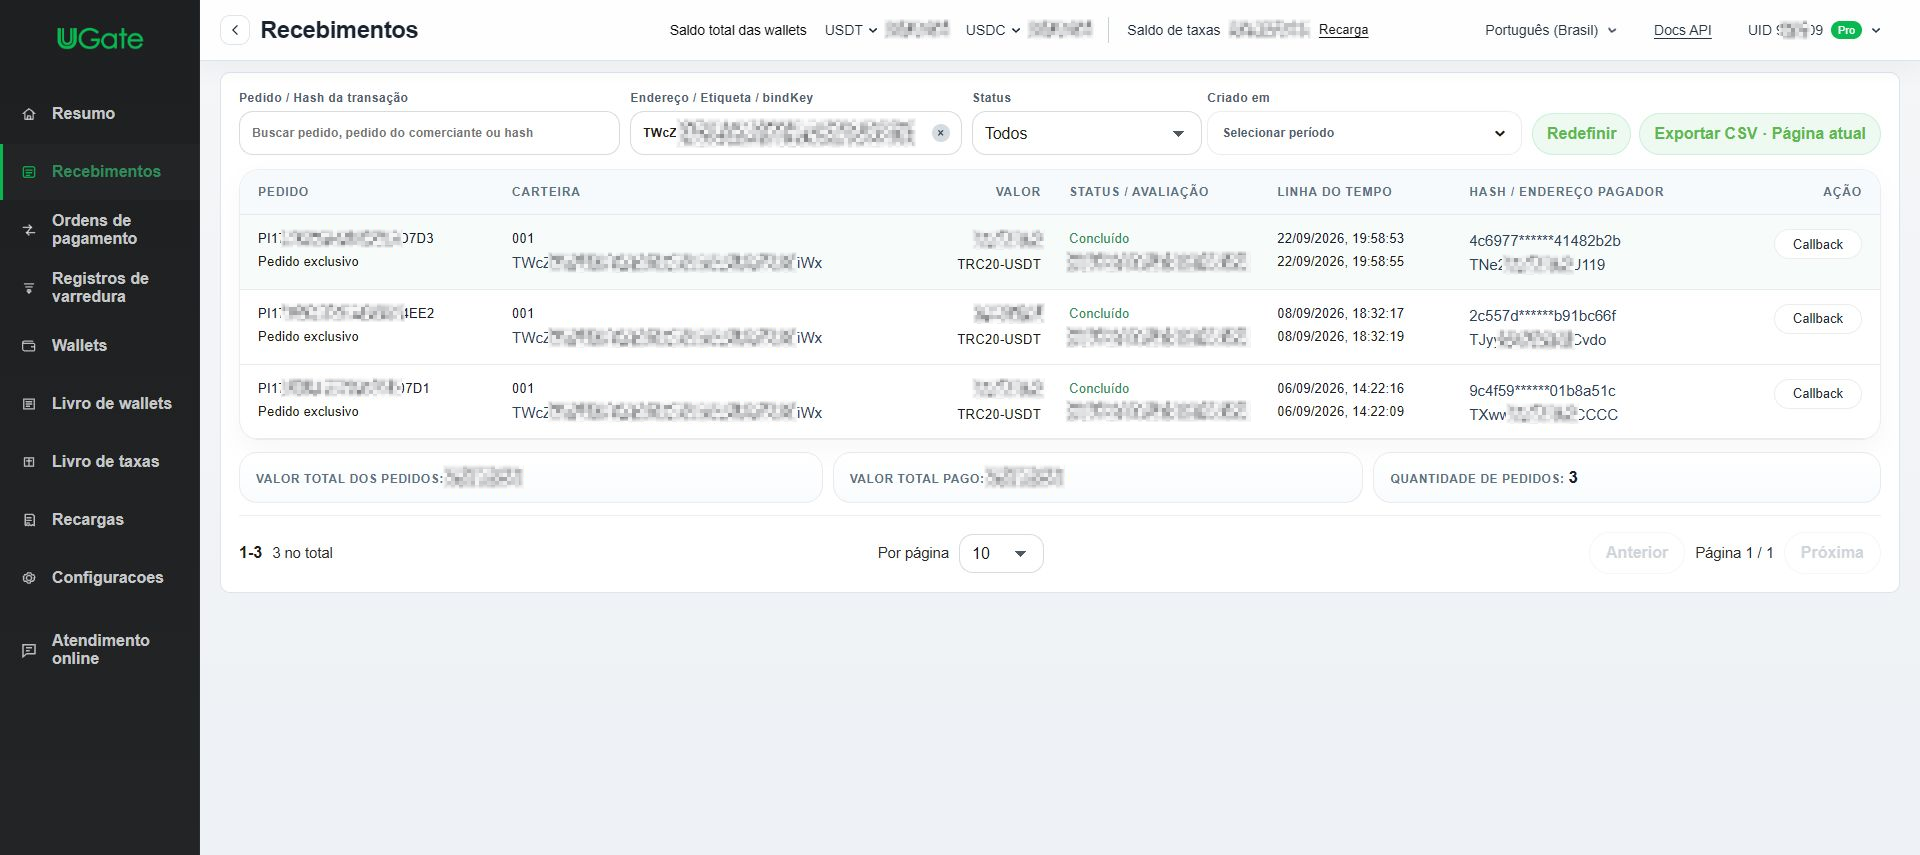Click the UGate logo
The image size is (1920, 855).
tap(100, 39)
